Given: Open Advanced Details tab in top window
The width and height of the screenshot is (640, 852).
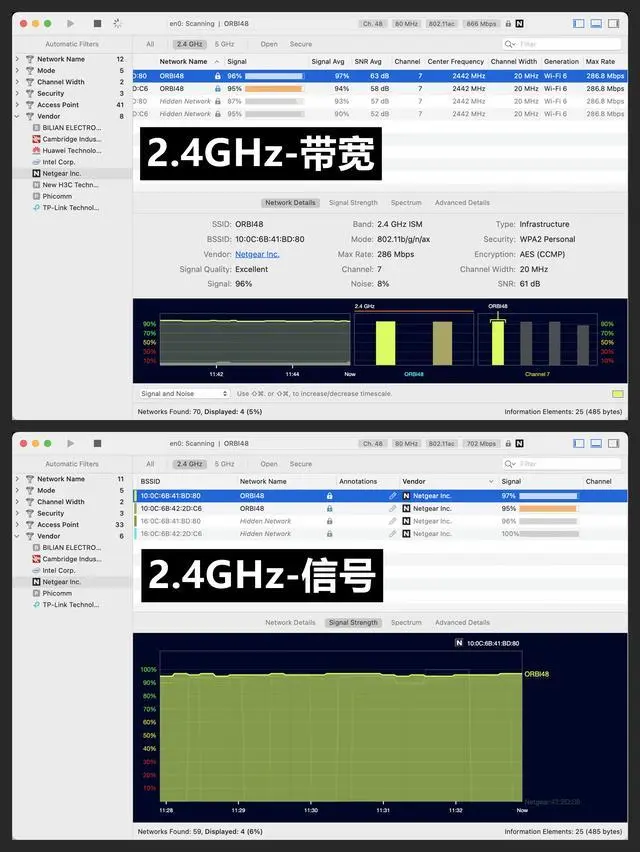Looking at the screenshot, I should tap(462, 203).
